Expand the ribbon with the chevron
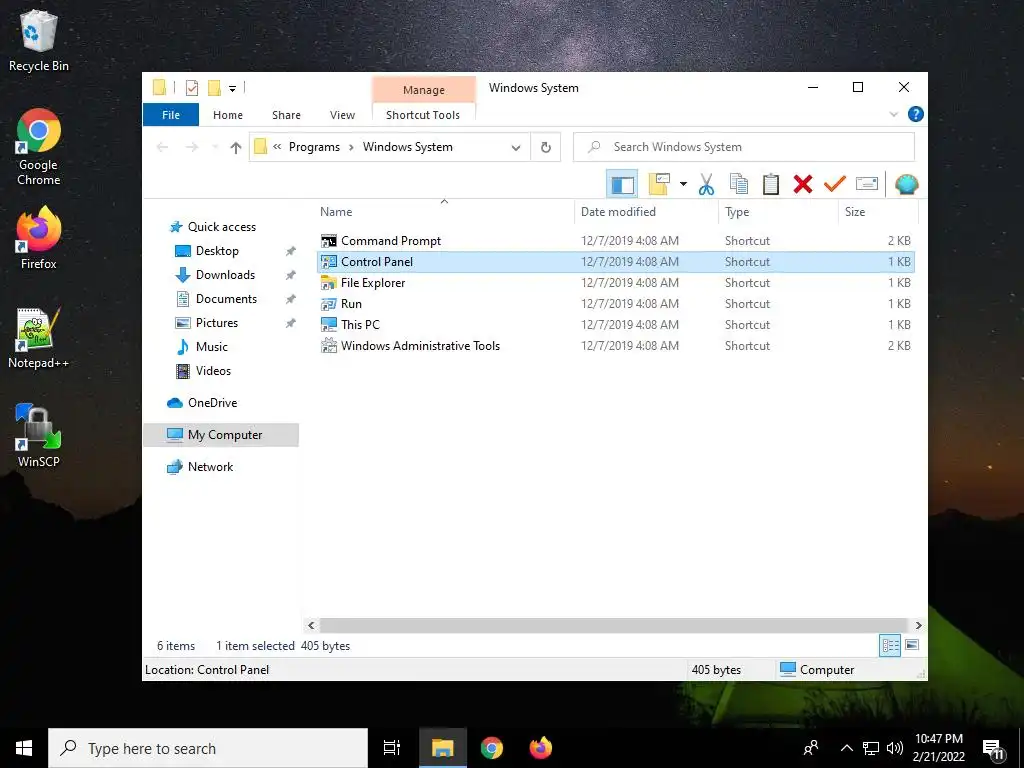Image resolution: width=1024 pixels, height=768 pixels. [x=893, y=115]
